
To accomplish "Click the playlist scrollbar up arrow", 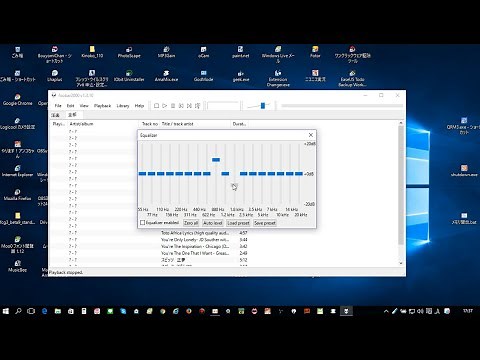I will point(401,123).
